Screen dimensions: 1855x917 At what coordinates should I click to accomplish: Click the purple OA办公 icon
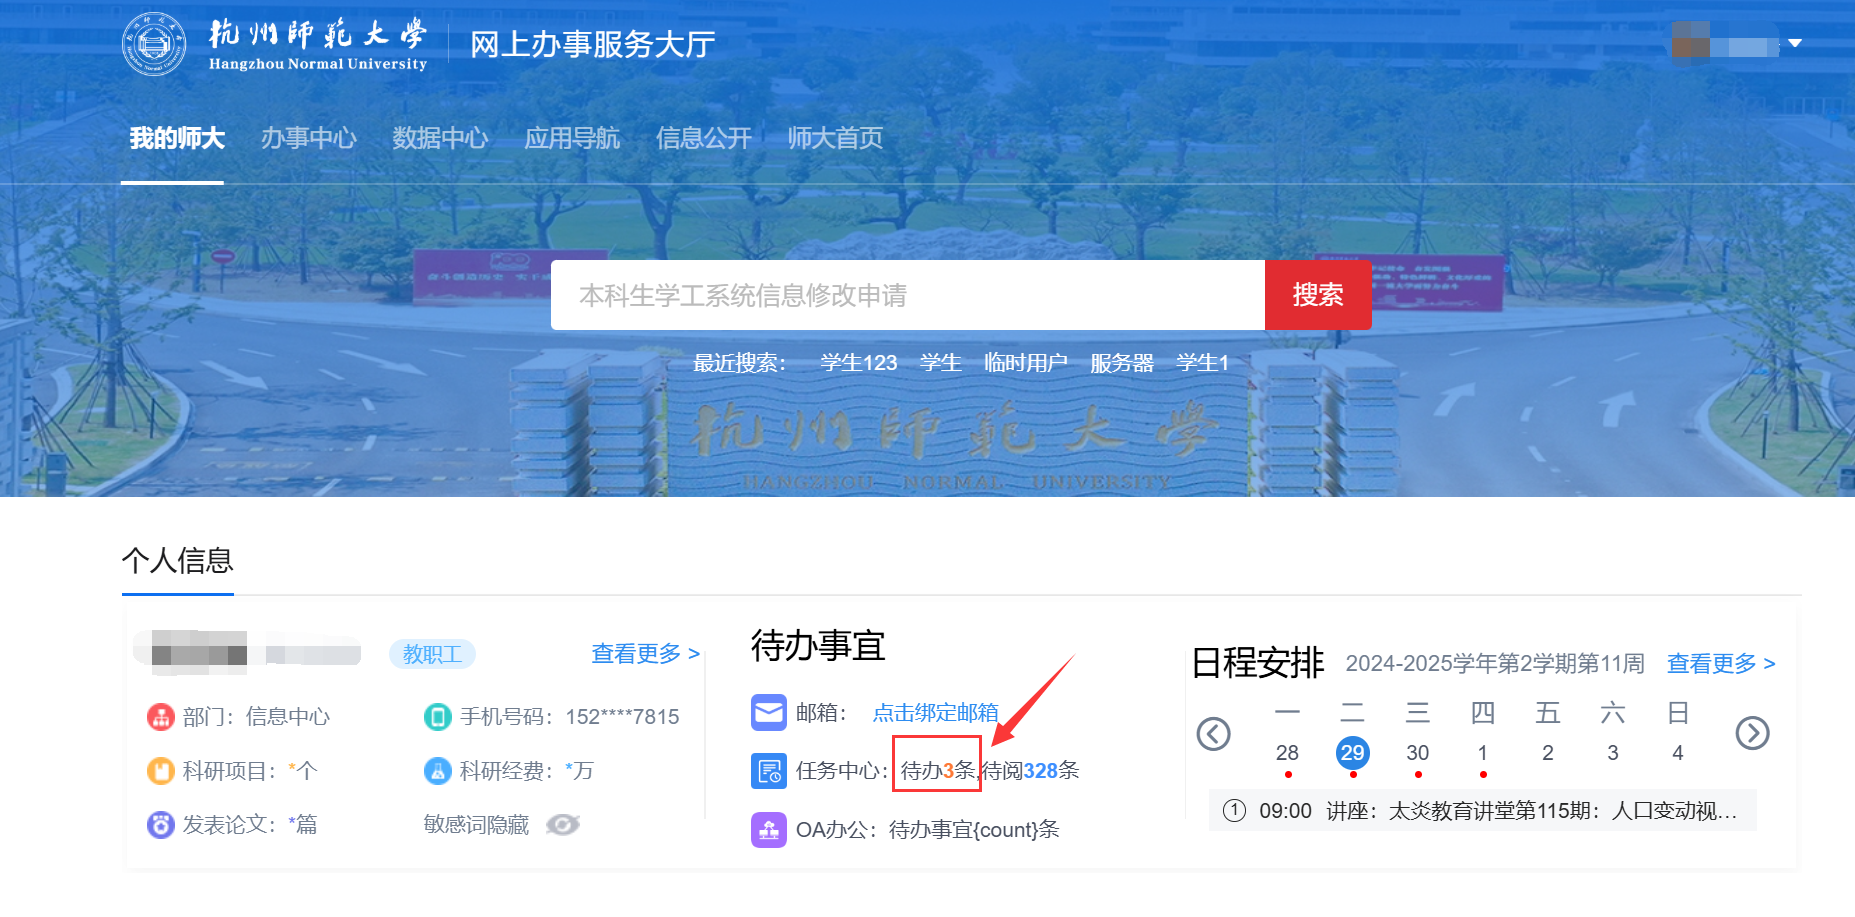click(769, 830)
